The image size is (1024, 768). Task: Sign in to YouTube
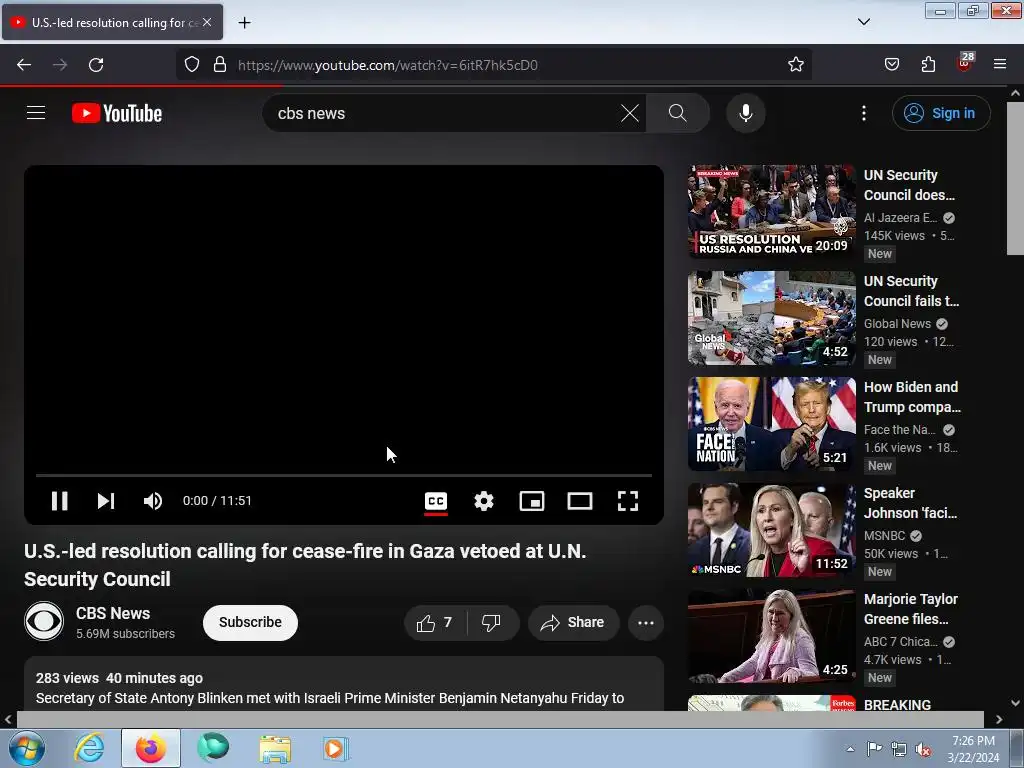(941, 113)
